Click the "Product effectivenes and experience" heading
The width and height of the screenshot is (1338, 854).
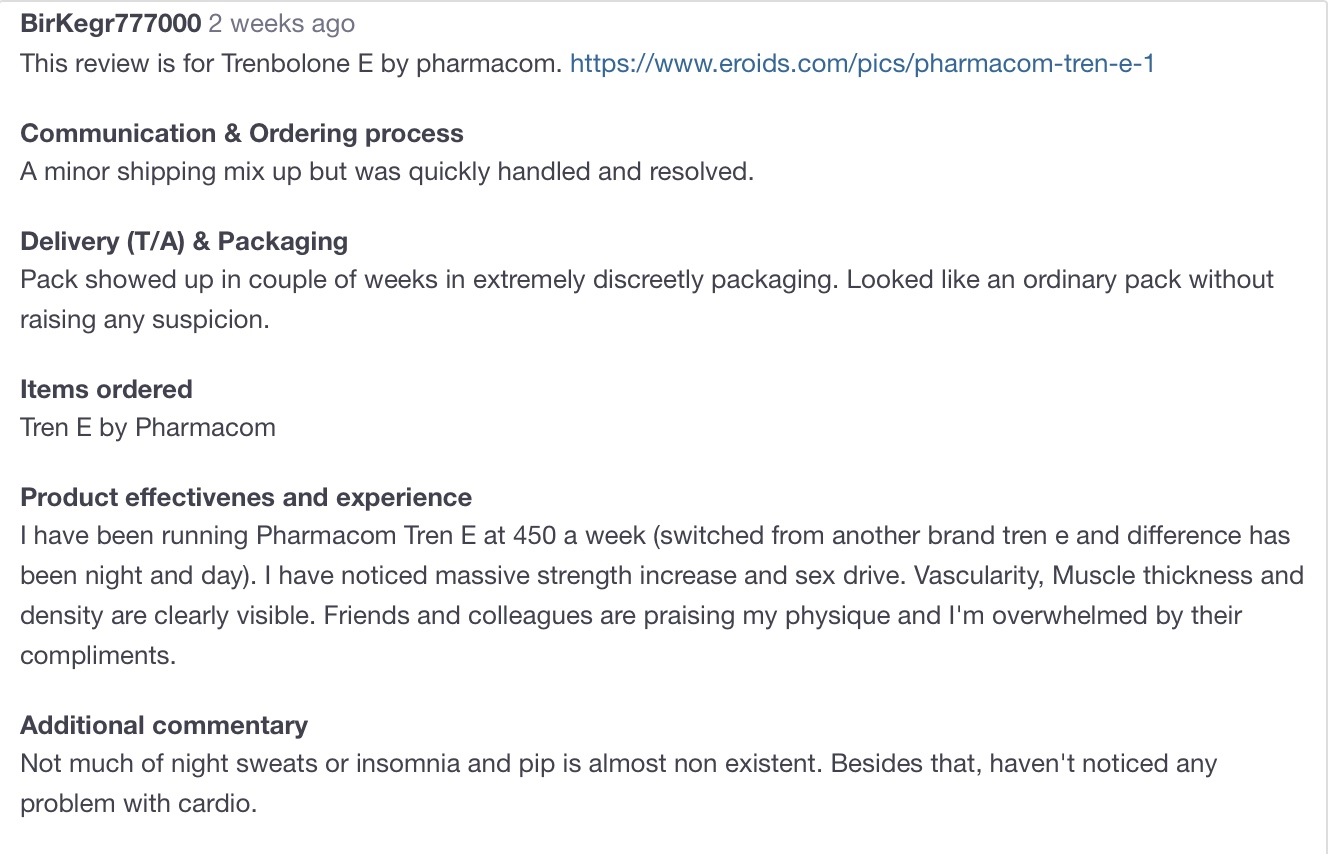(246, 497)
